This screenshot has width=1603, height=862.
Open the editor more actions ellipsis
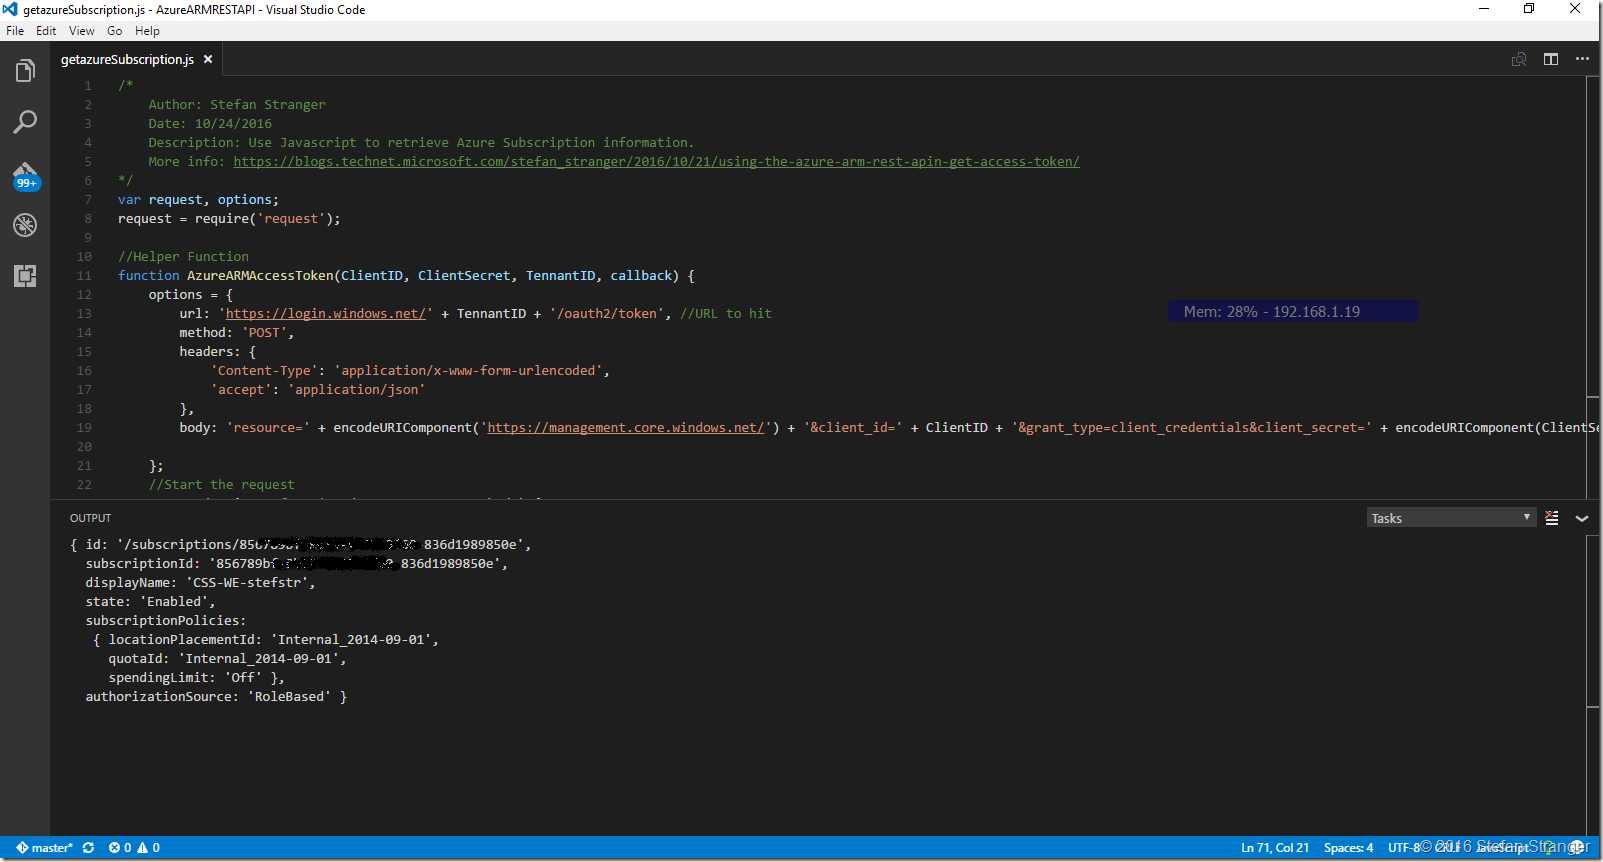(x=1582, y=59)
